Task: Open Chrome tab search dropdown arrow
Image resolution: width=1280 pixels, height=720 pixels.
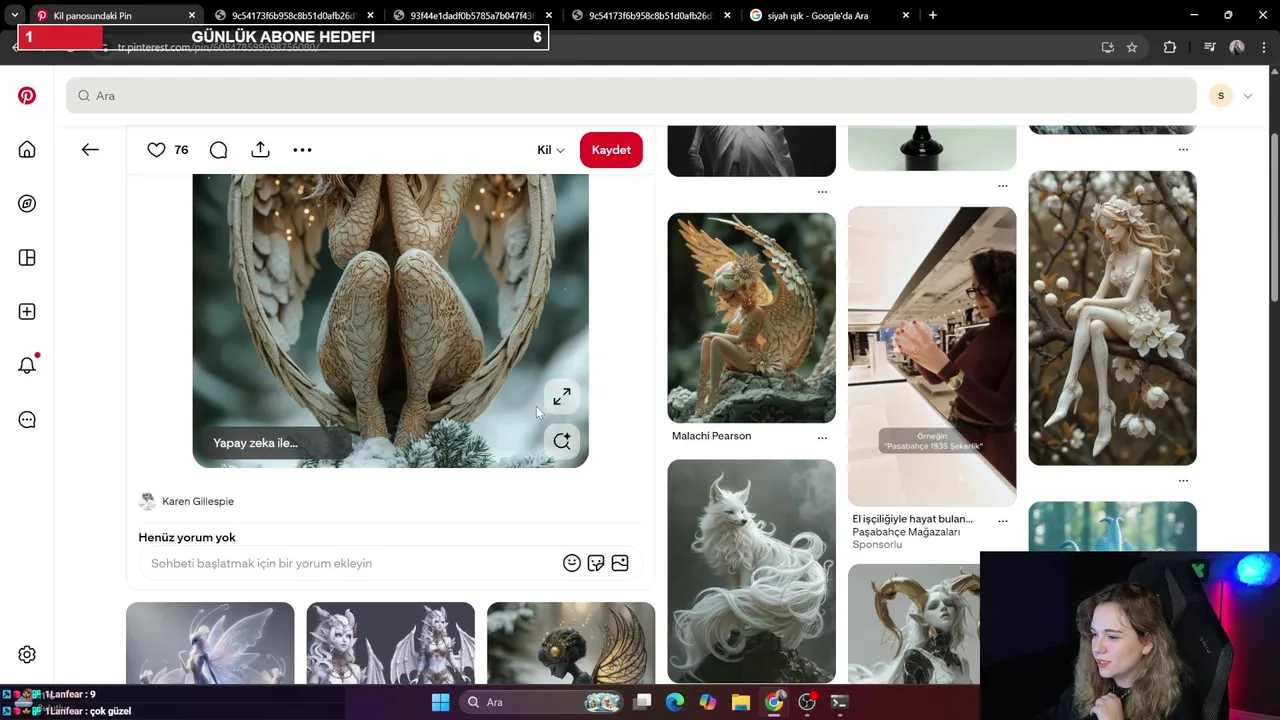Action: click(x=15, y=15)
